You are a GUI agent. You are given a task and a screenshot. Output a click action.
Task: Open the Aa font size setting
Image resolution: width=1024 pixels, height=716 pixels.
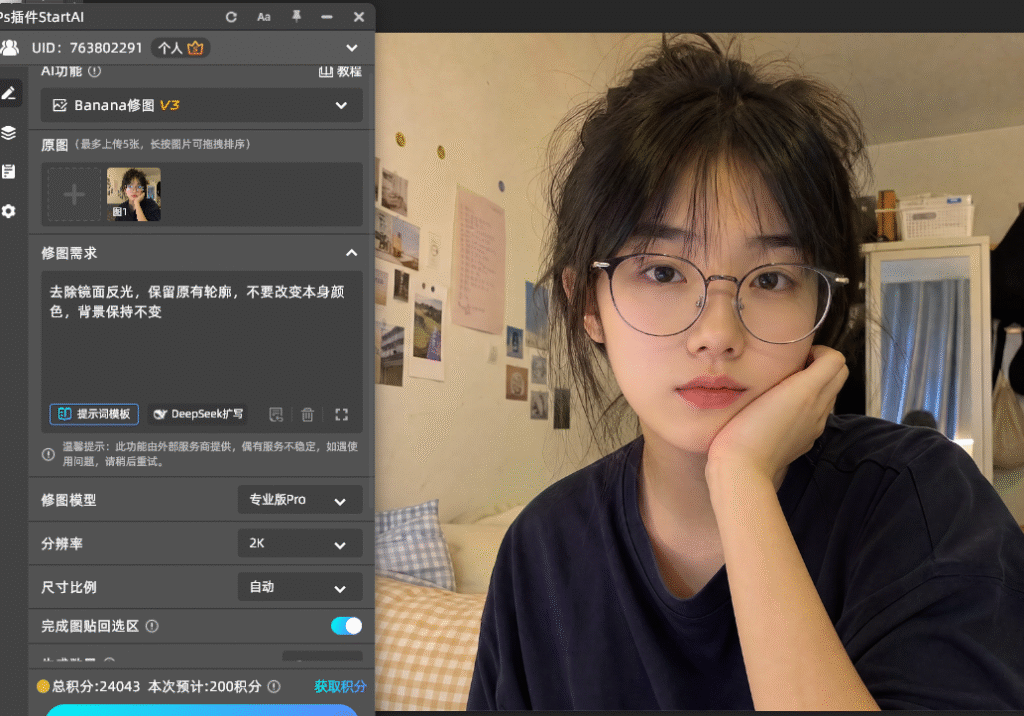[x=264, y=17]
